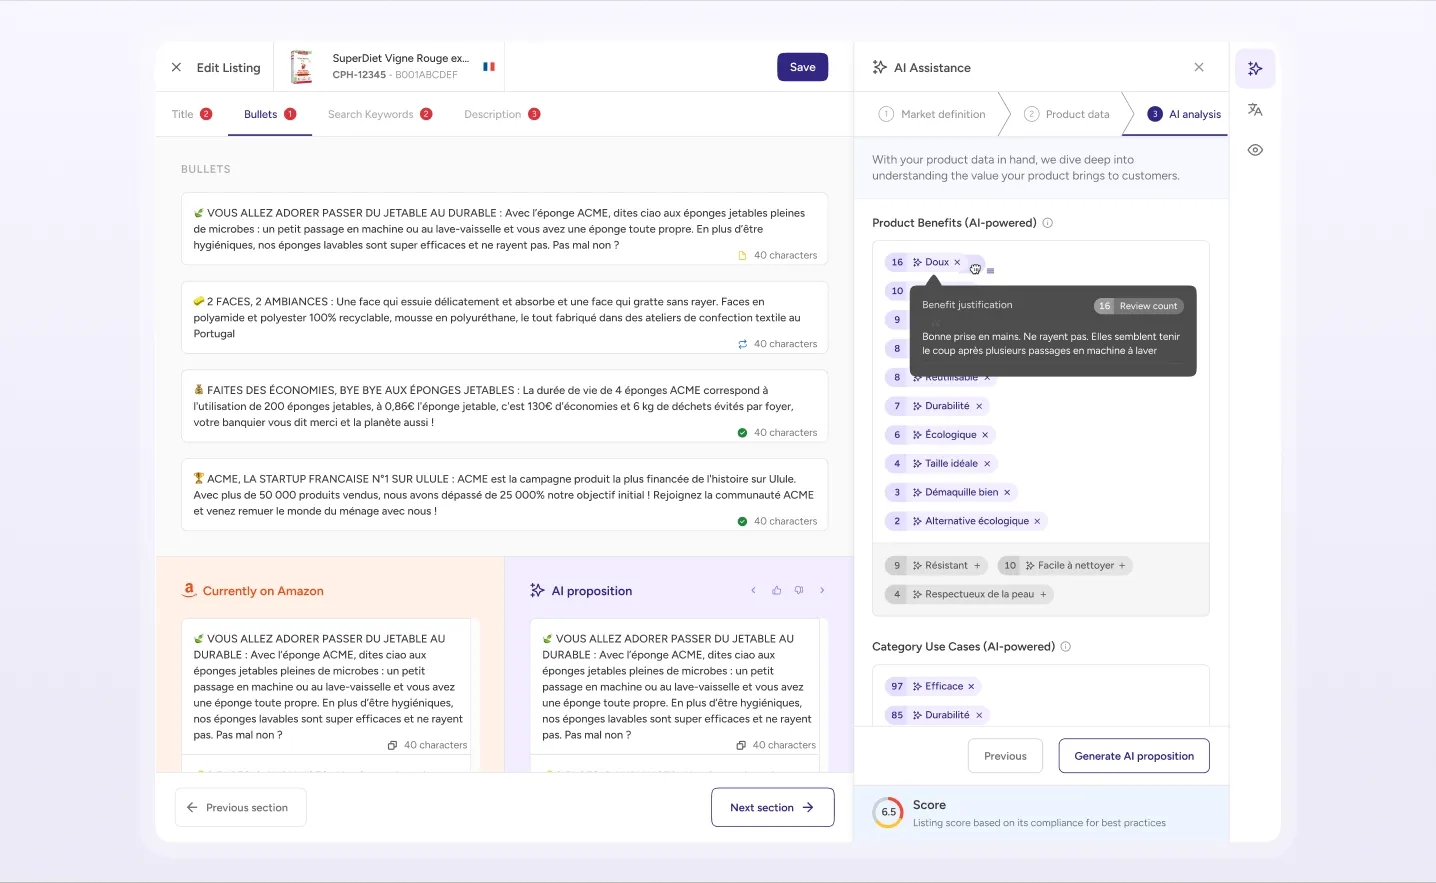Image resolution: width=1436 pixels, height=883 pixels.
Task: Select the AI analysis step
Action: tap(1184, 114)
